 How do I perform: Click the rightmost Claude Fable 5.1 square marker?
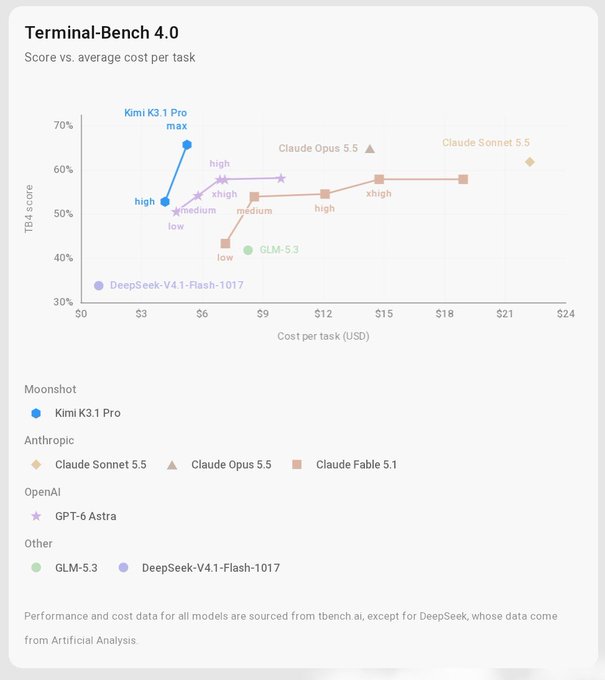tap(463, 180)
